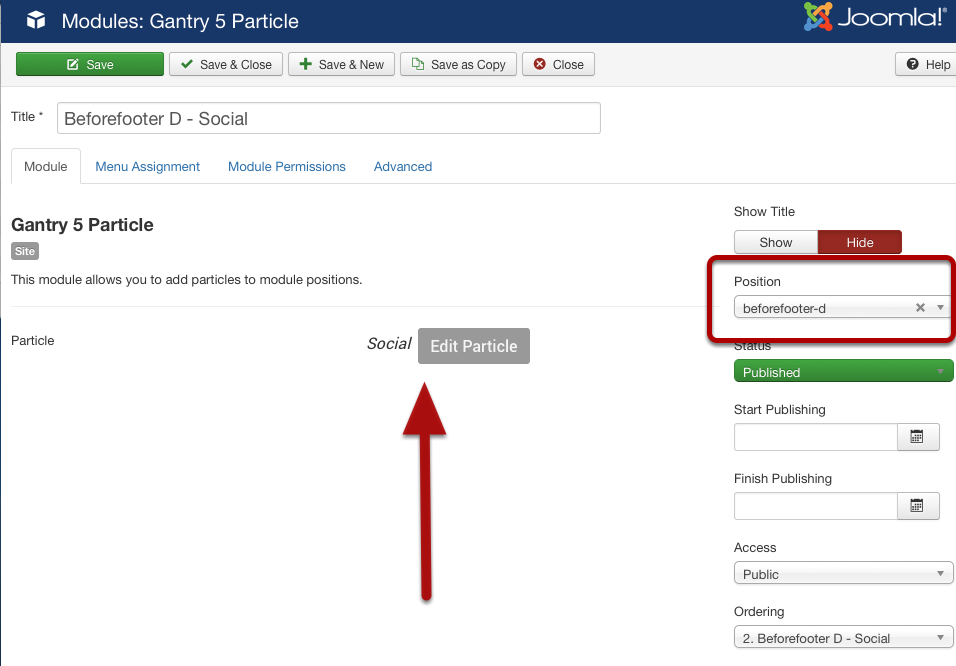The image size is (956, 666).
Task: Open the Access dropdown set to Public
Action: (x=844, y=574)
